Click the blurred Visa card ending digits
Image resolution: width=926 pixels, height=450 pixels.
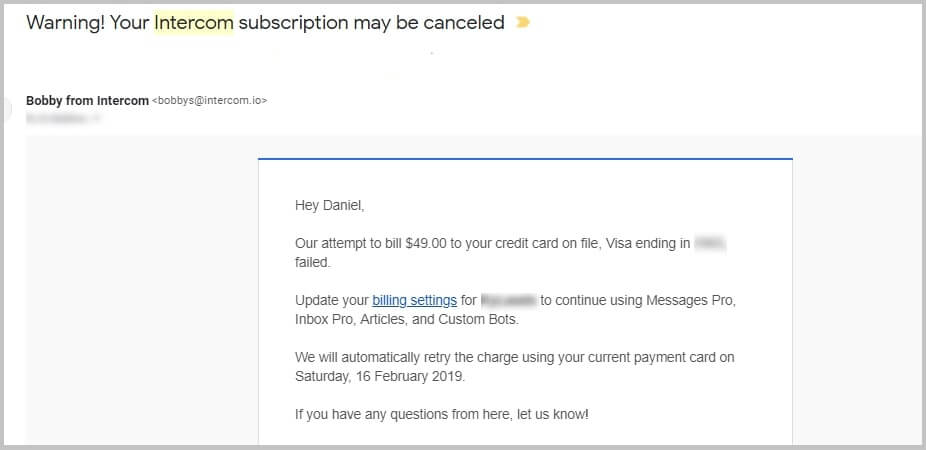click(710, 243)
